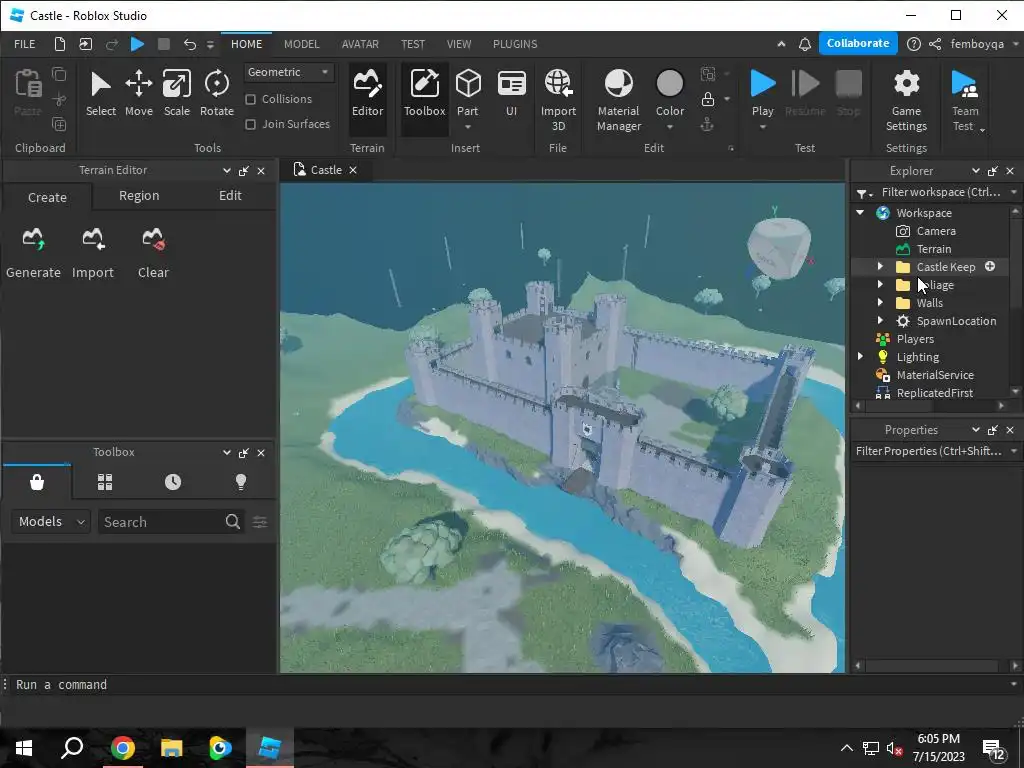Open Toolbox Inventory grid tab

104,482
